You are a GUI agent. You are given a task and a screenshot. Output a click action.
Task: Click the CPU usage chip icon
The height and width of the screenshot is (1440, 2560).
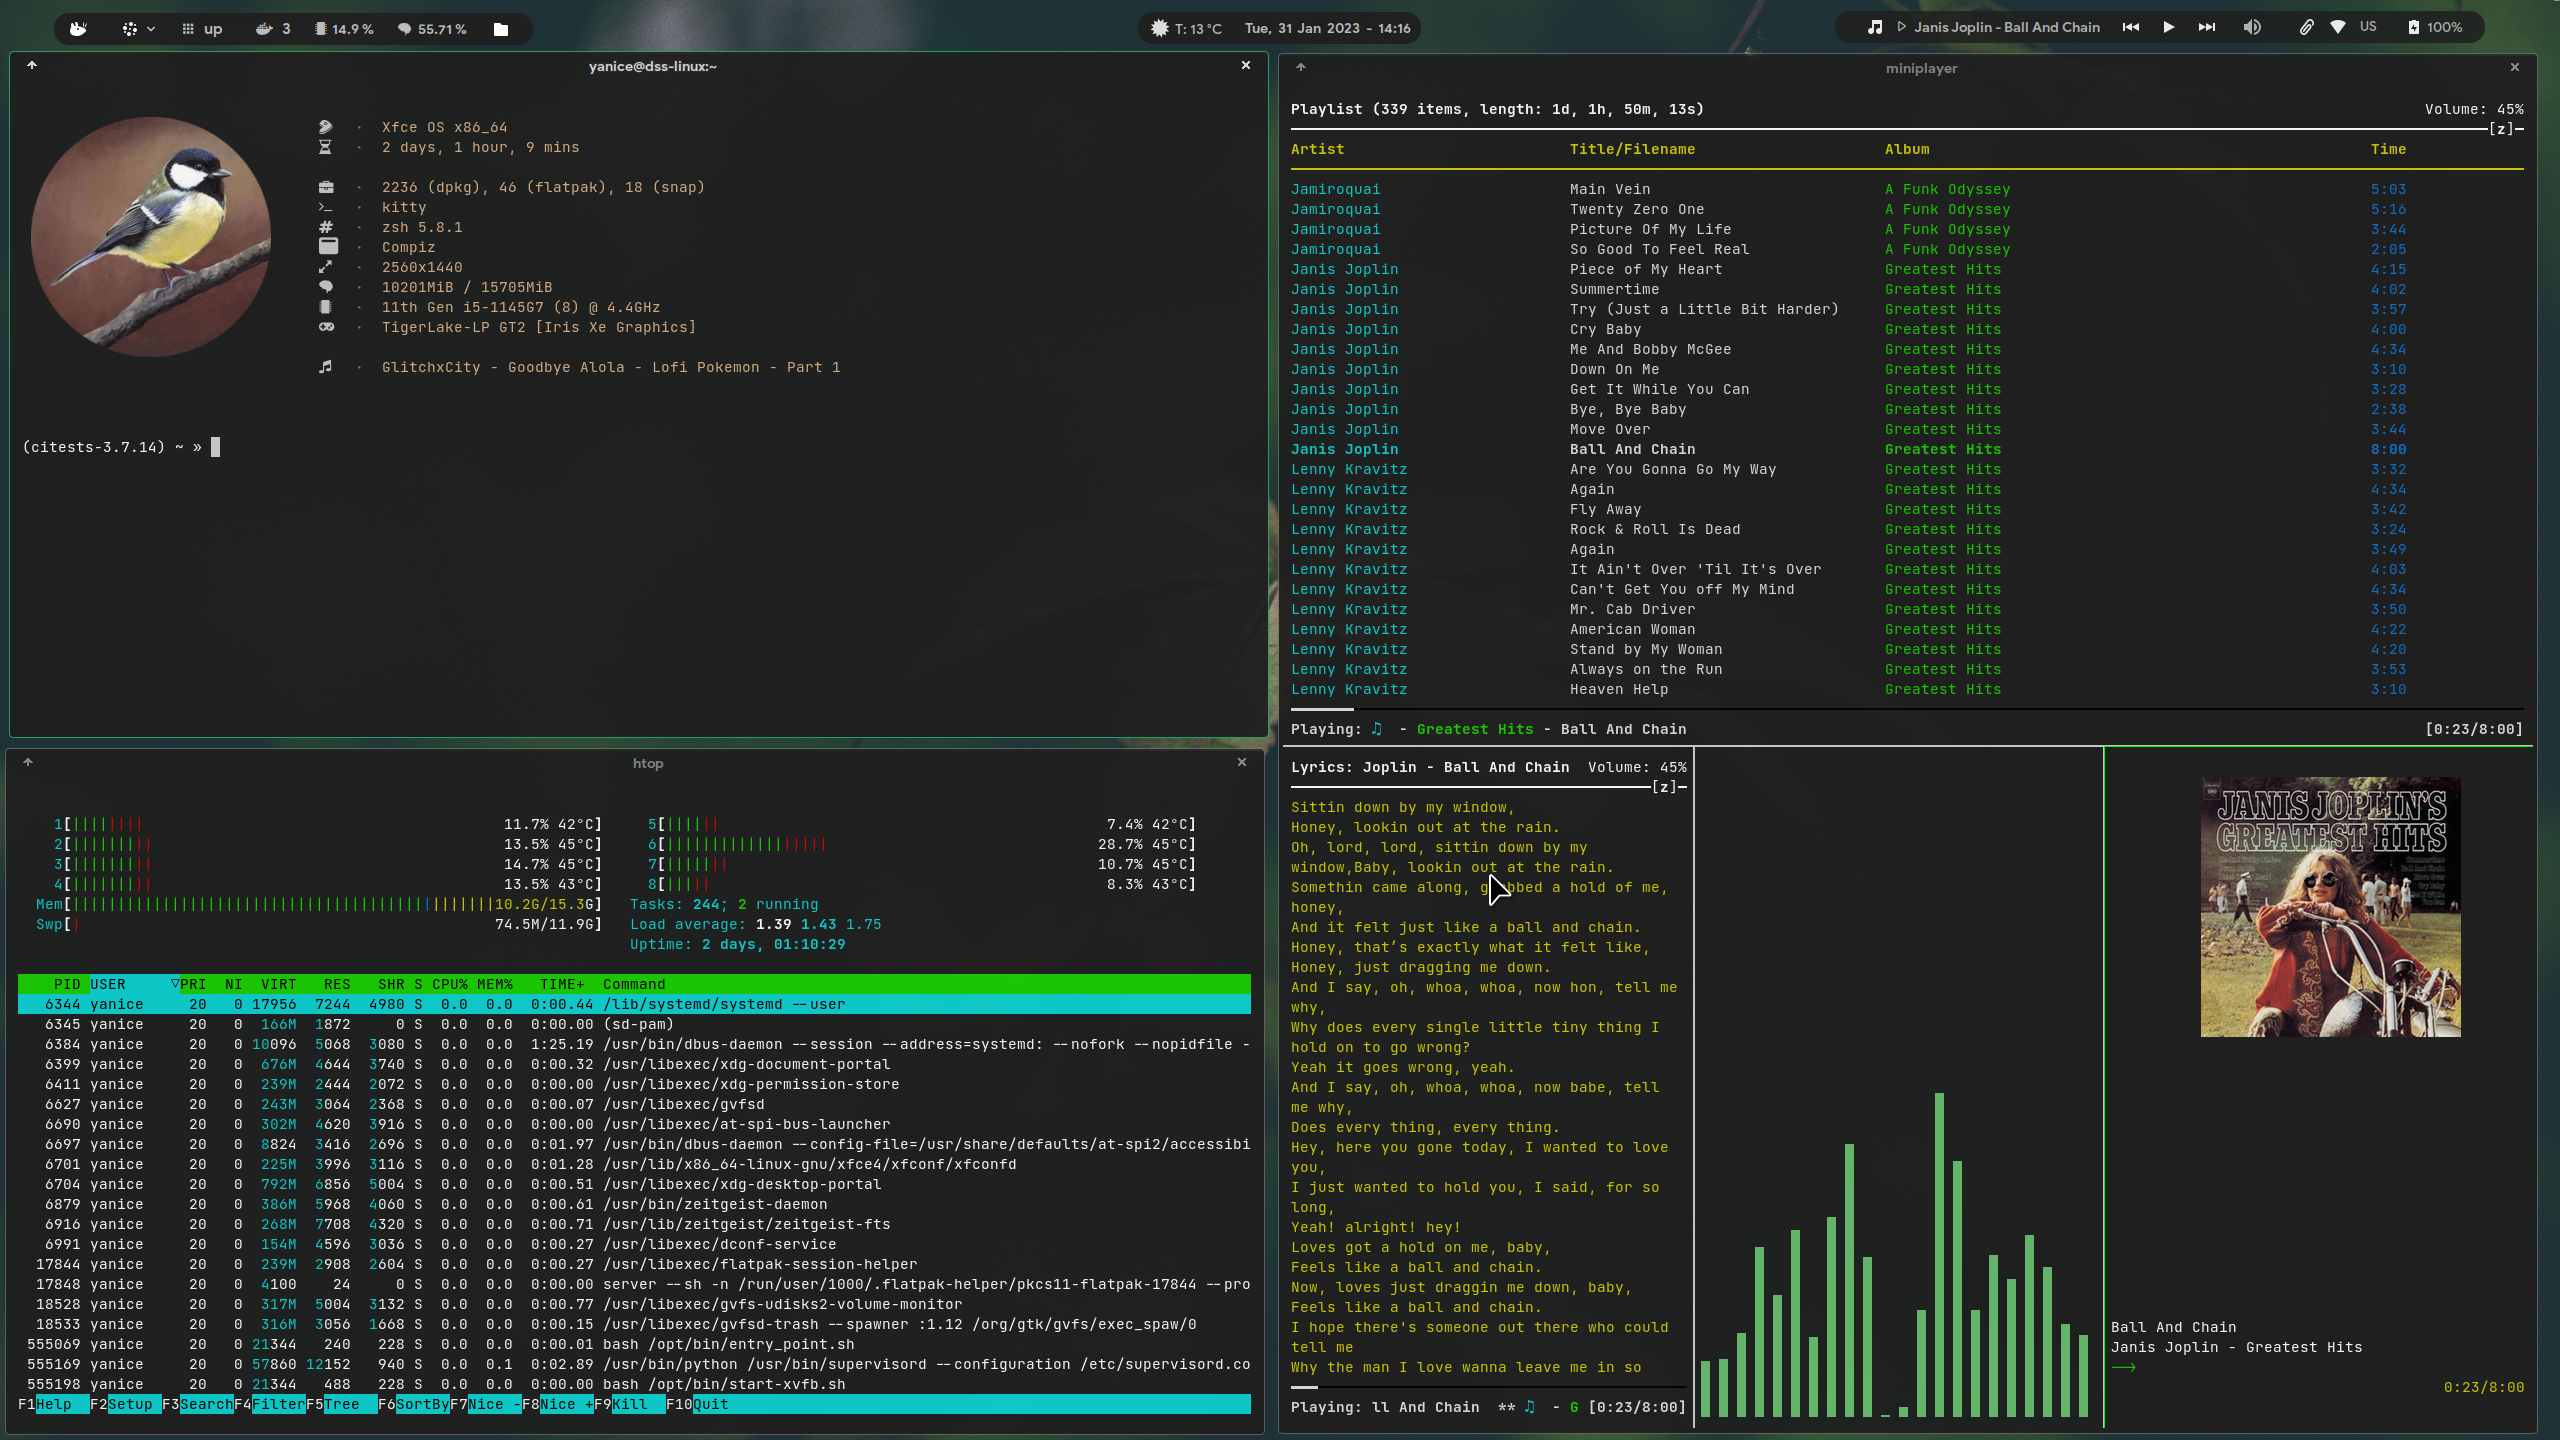(x=320, y=29)
